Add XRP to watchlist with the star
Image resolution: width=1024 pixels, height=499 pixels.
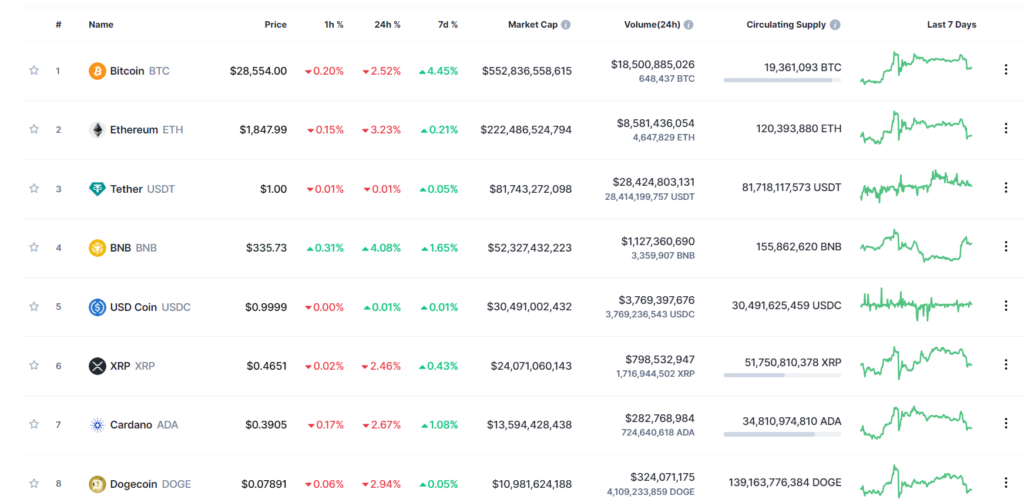(x=34, y=366)
